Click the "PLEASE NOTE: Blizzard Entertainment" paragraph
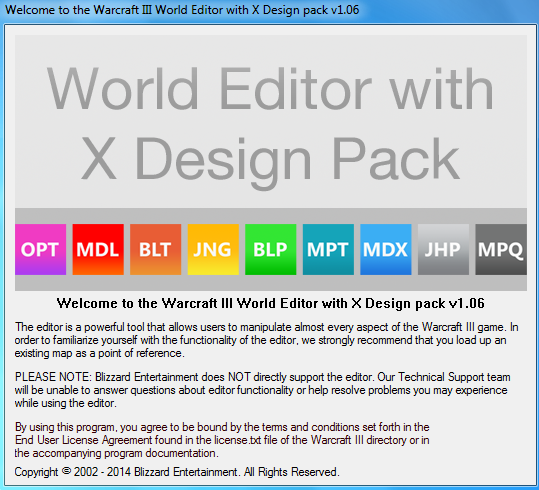The image size is (539, 490). [x=262, y=390]
